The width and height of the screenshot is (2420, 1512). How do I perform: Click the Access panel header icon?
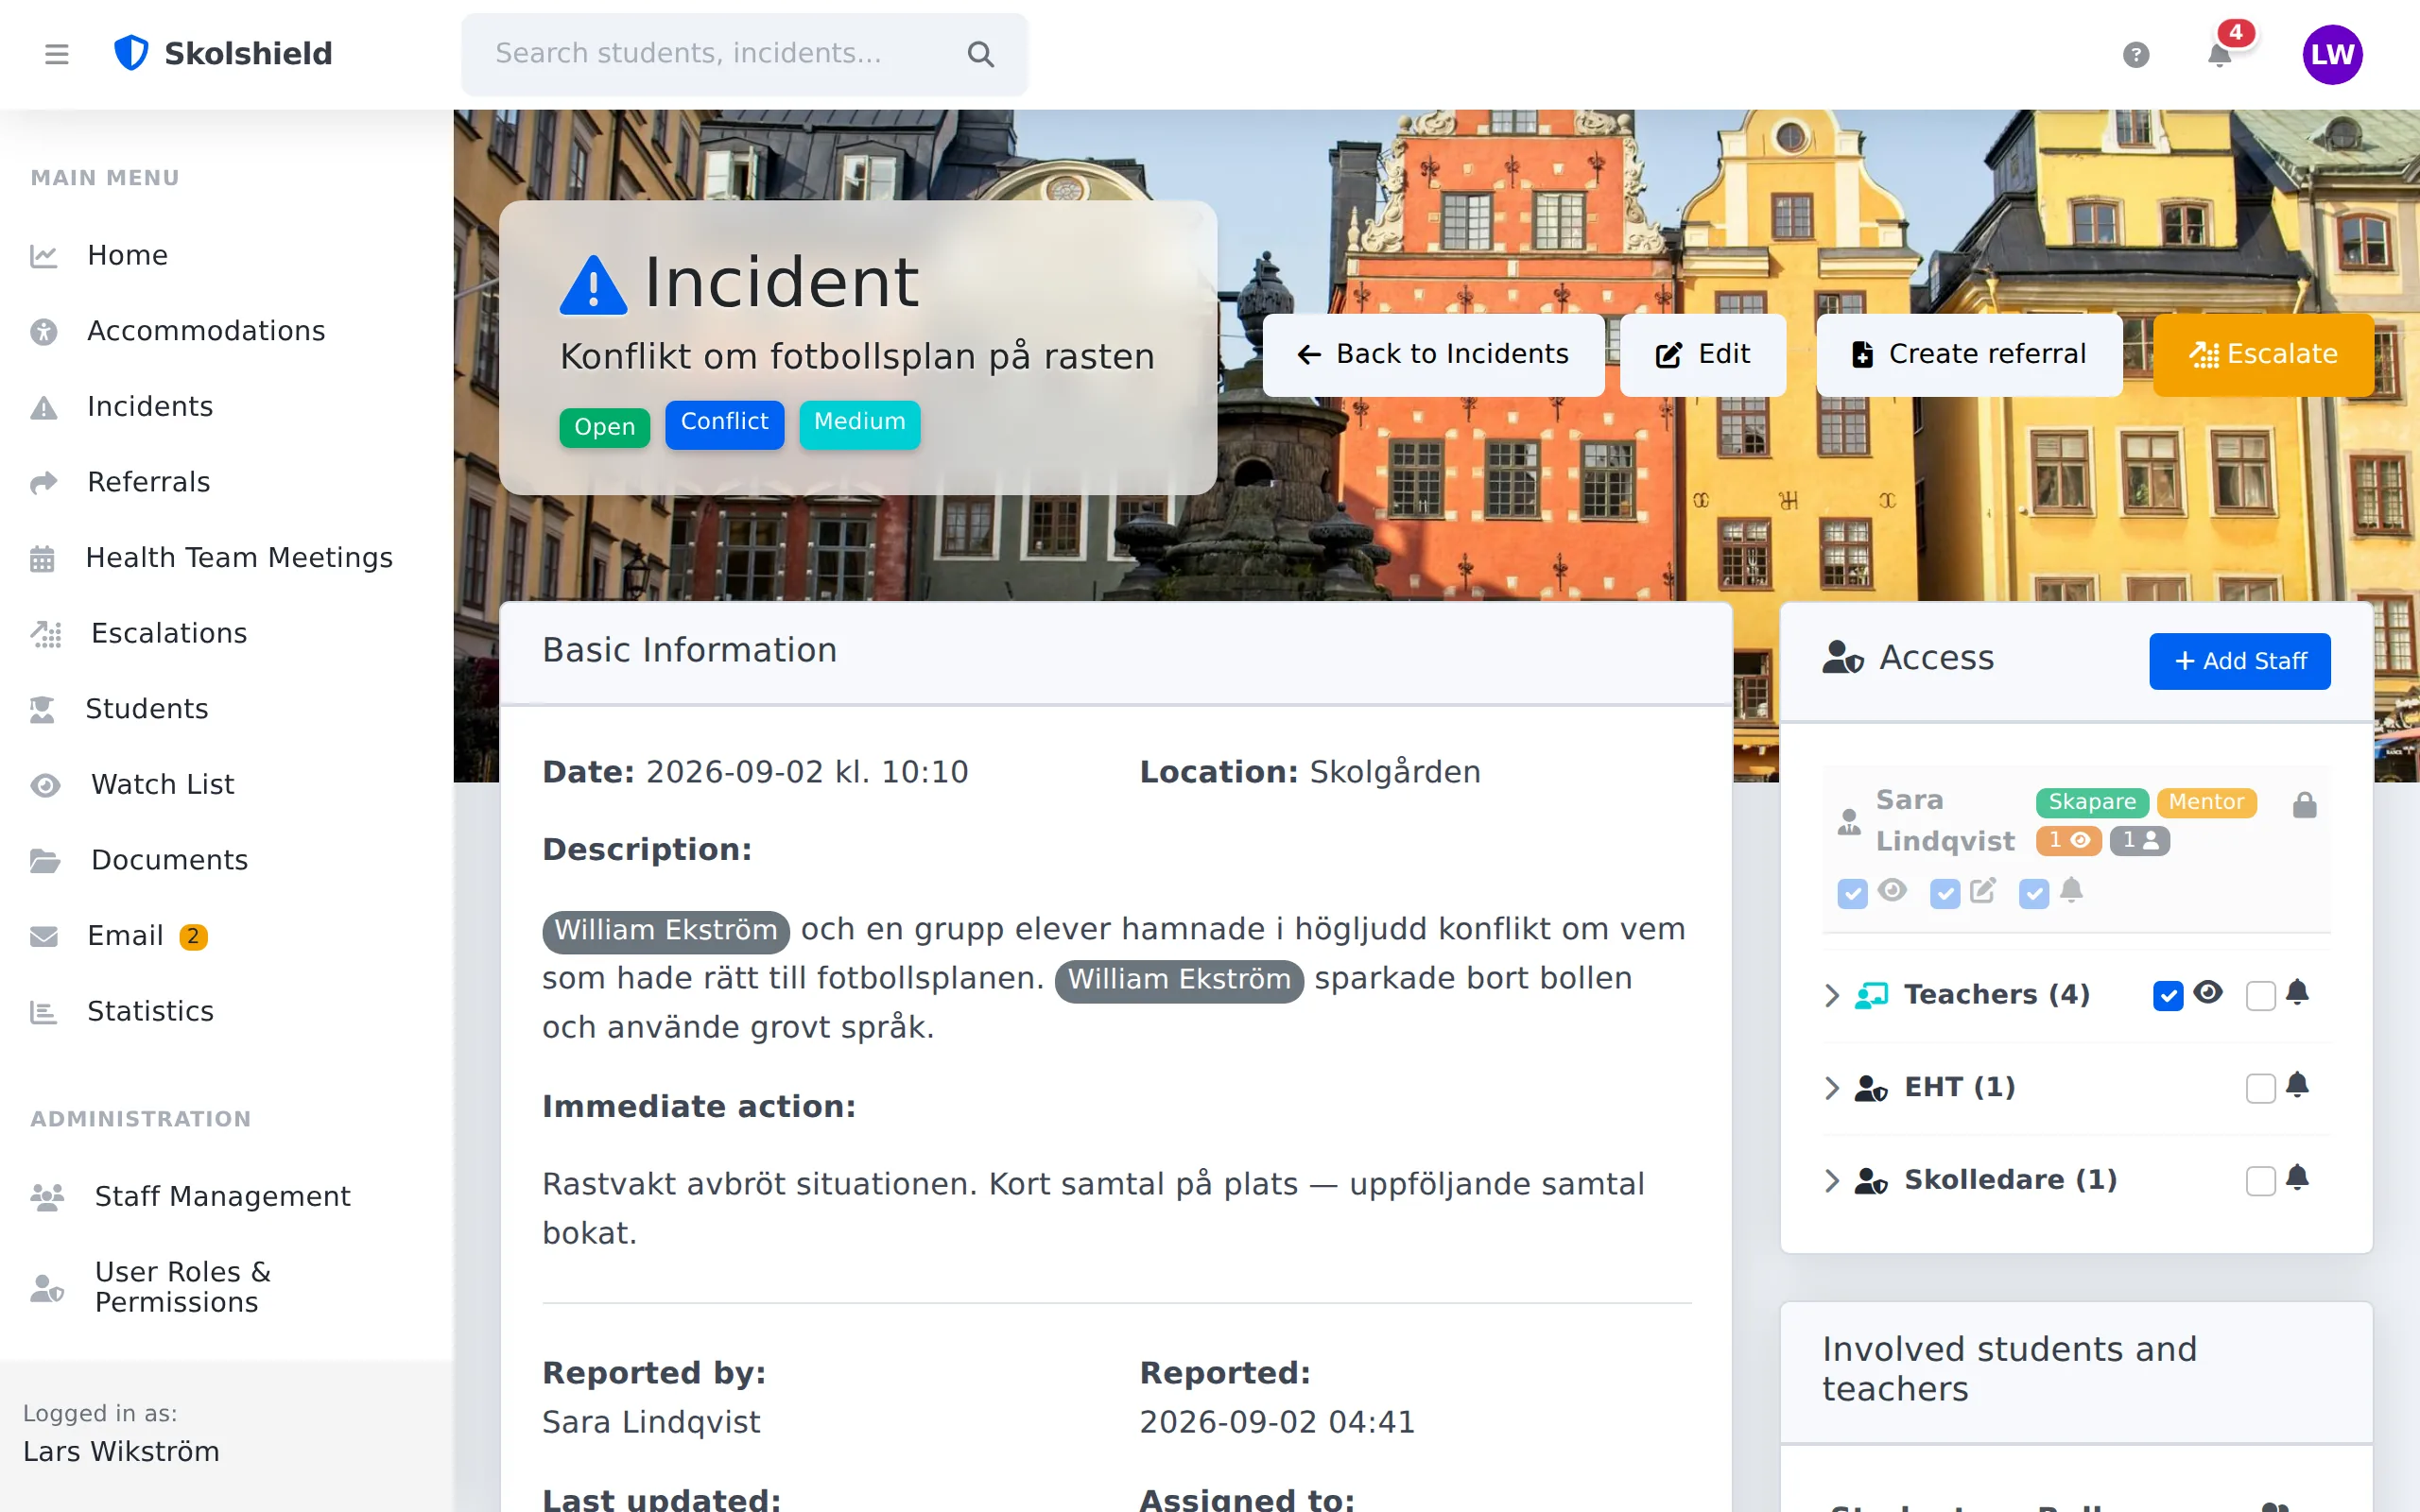[1842, 658]
